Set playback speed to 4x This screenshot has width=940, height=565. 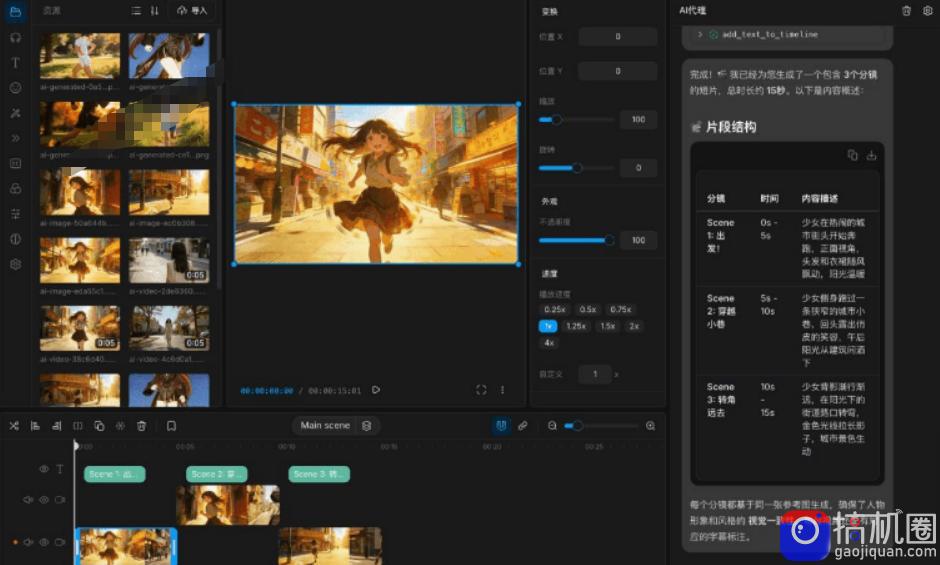pos(549,342)
